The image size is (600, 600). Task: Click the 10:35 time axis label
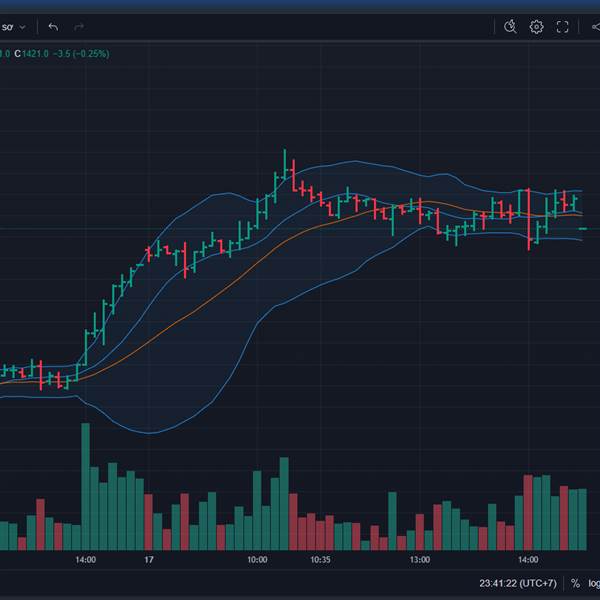click(x=320, y=560)
